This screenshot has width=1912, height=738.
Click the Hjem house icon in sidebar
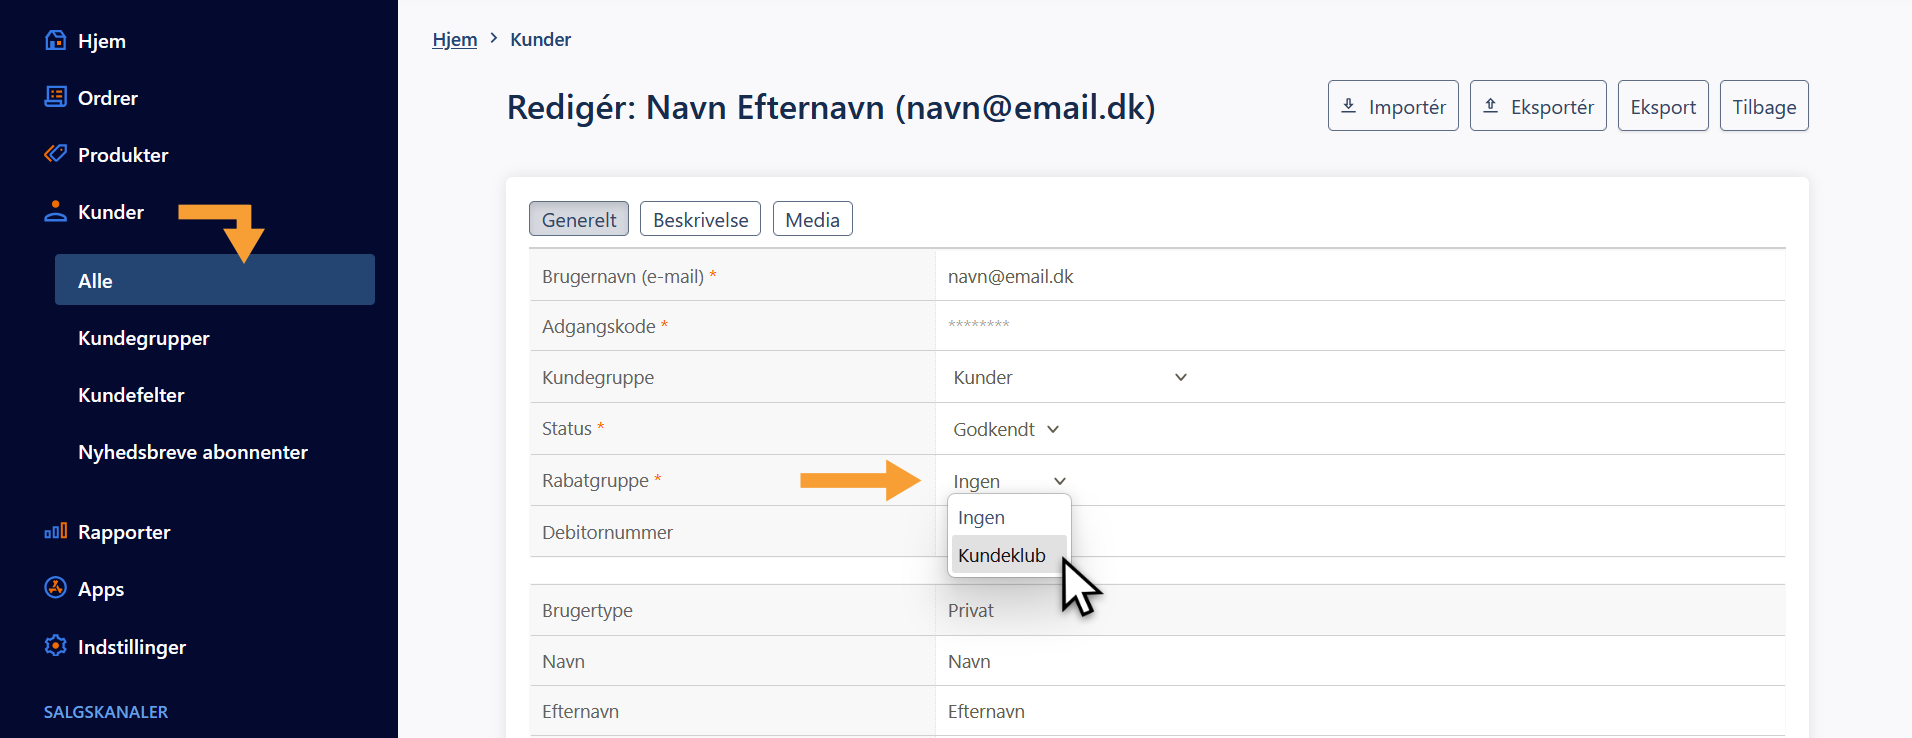56,41
